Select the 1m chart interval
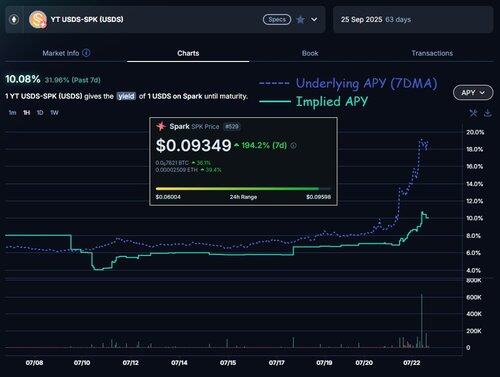Image resolution: width=500 pixels, height=377 pixels. coord(12,113)
